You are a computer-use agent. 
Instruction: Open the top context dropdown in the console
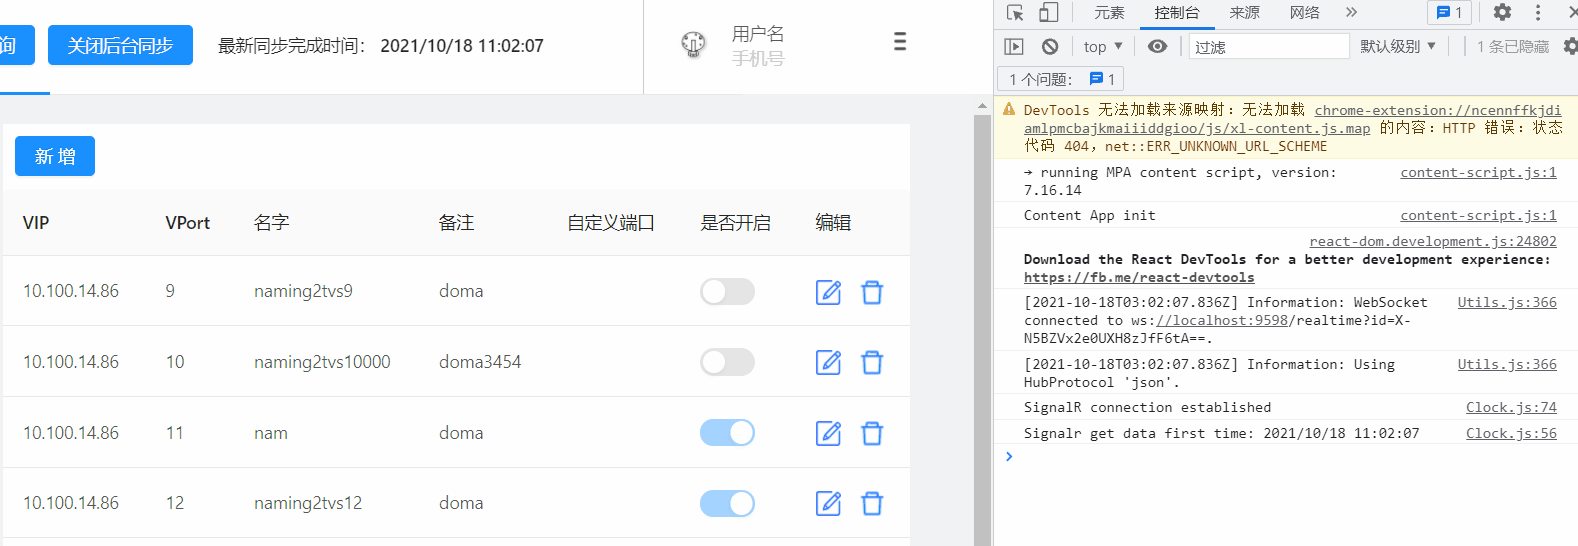[x=1103, y=46]
